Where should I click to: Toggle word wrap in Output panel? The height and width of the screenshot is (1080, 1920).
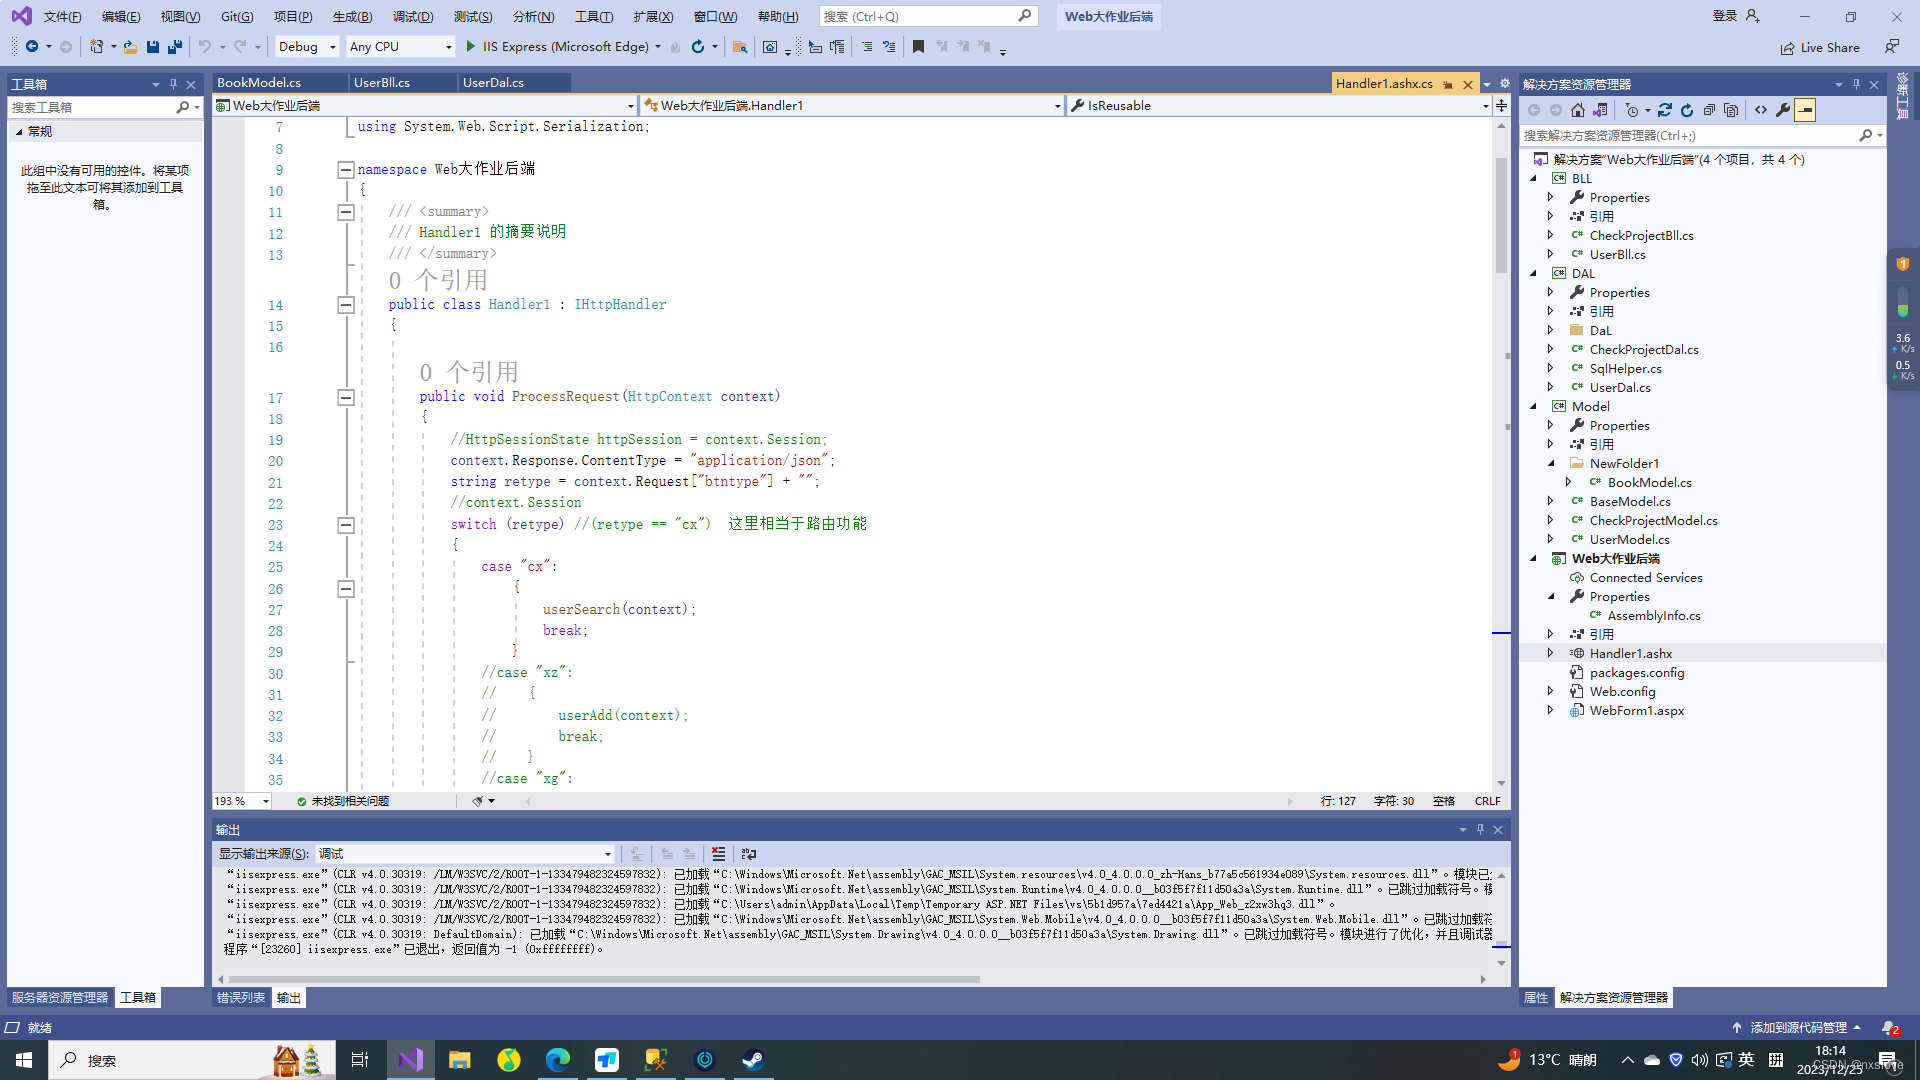pyautogui.click(x=748, y=854)
